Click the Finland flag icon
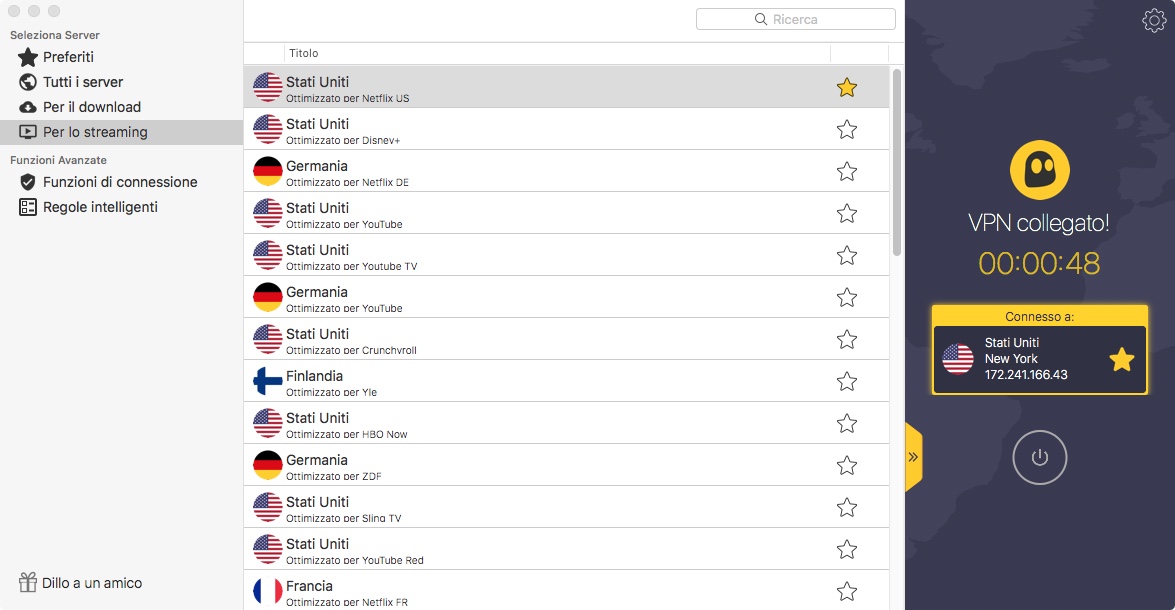1175x610 pixels. (x=268, y=381)
